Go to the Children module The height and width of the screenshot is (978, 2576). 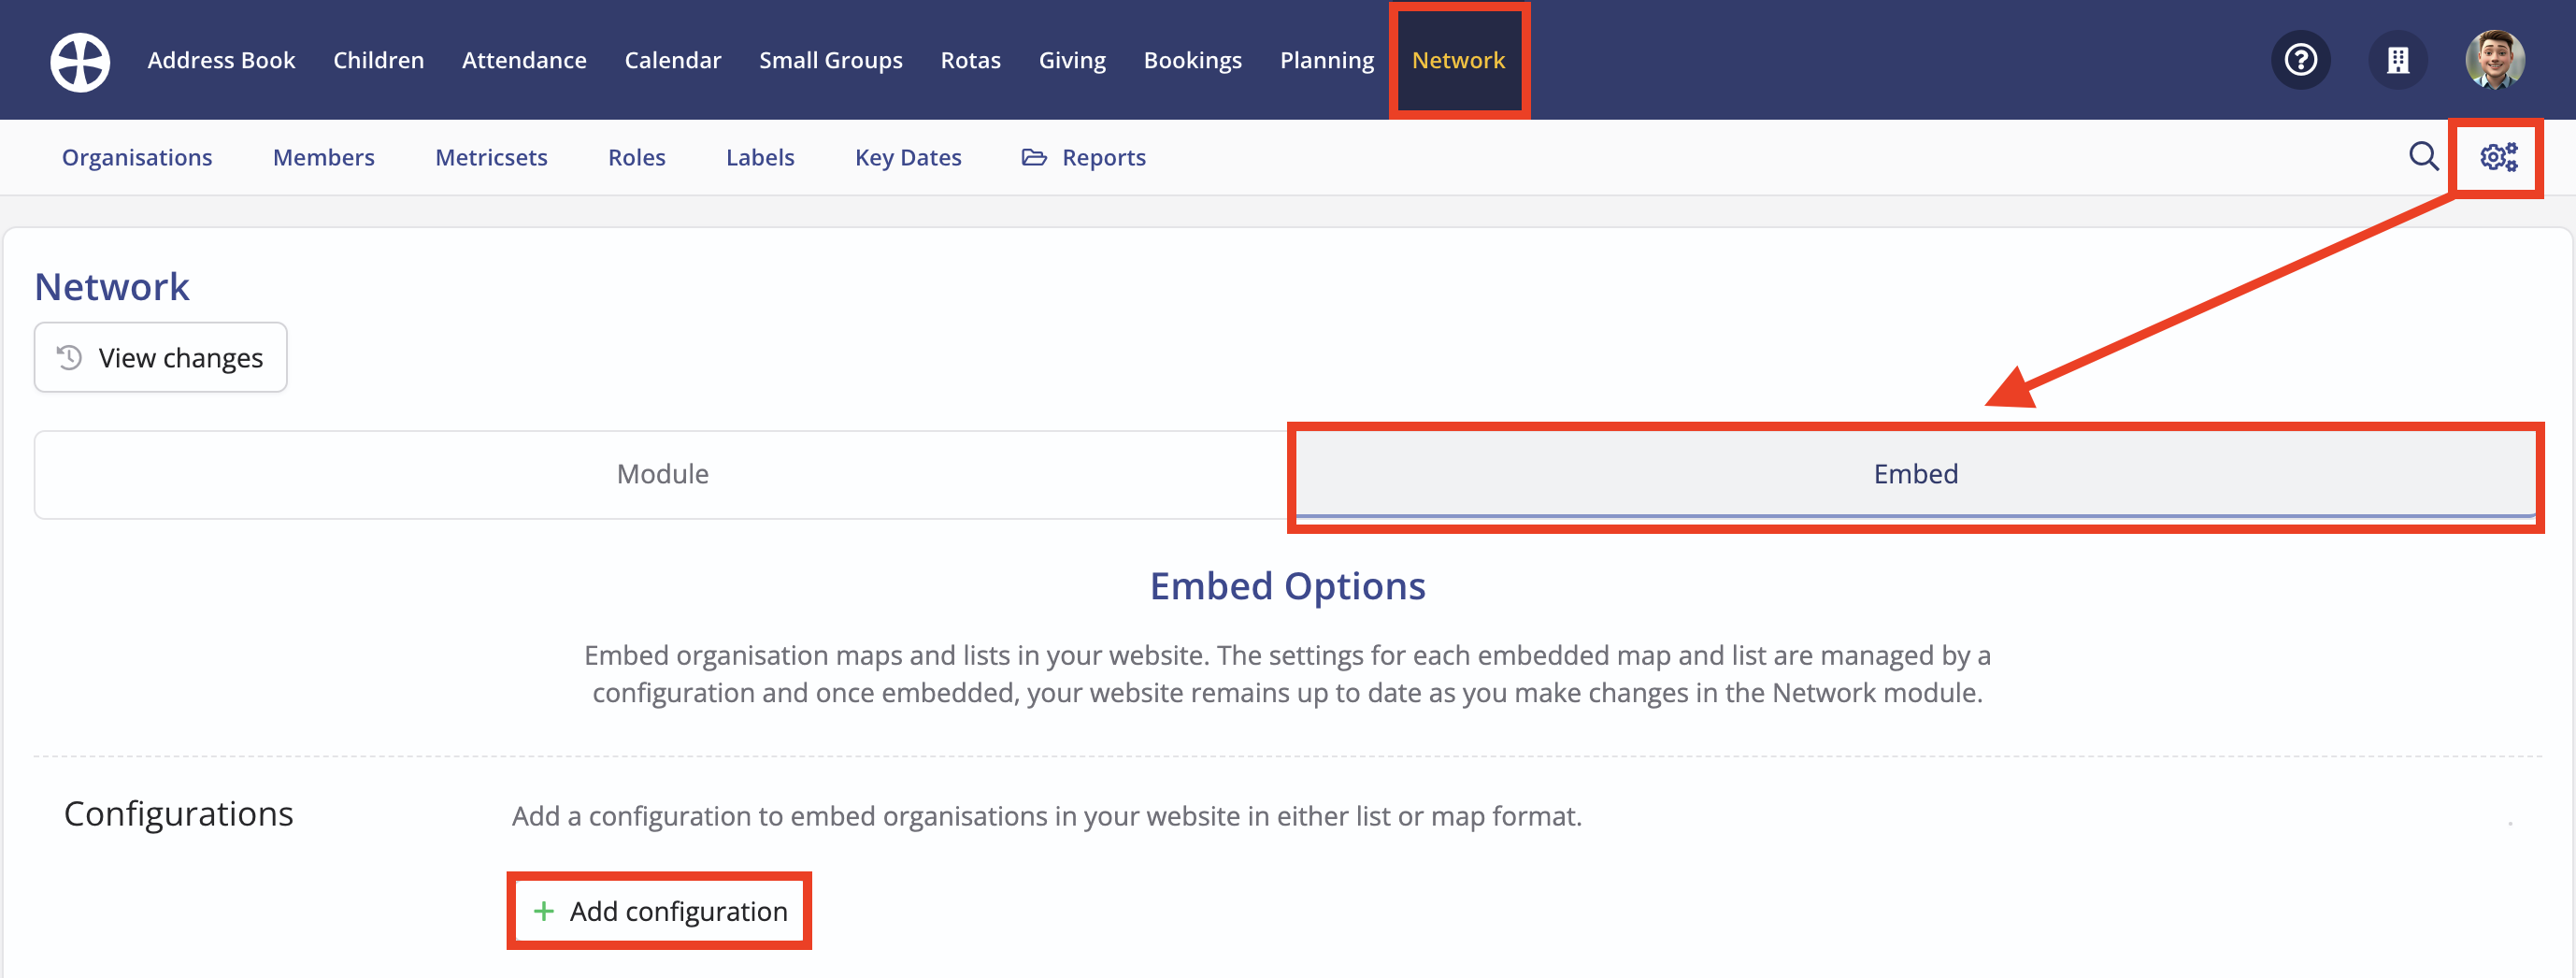click(378, 60)
